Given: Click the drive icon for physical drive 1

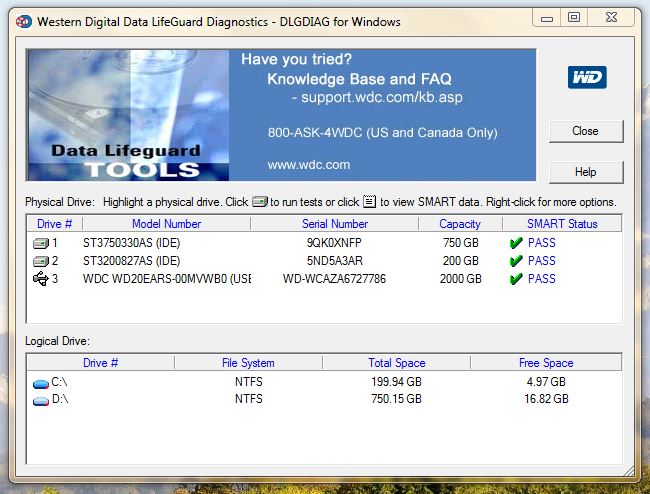Looking at the screenshot, I should (41, 243).
